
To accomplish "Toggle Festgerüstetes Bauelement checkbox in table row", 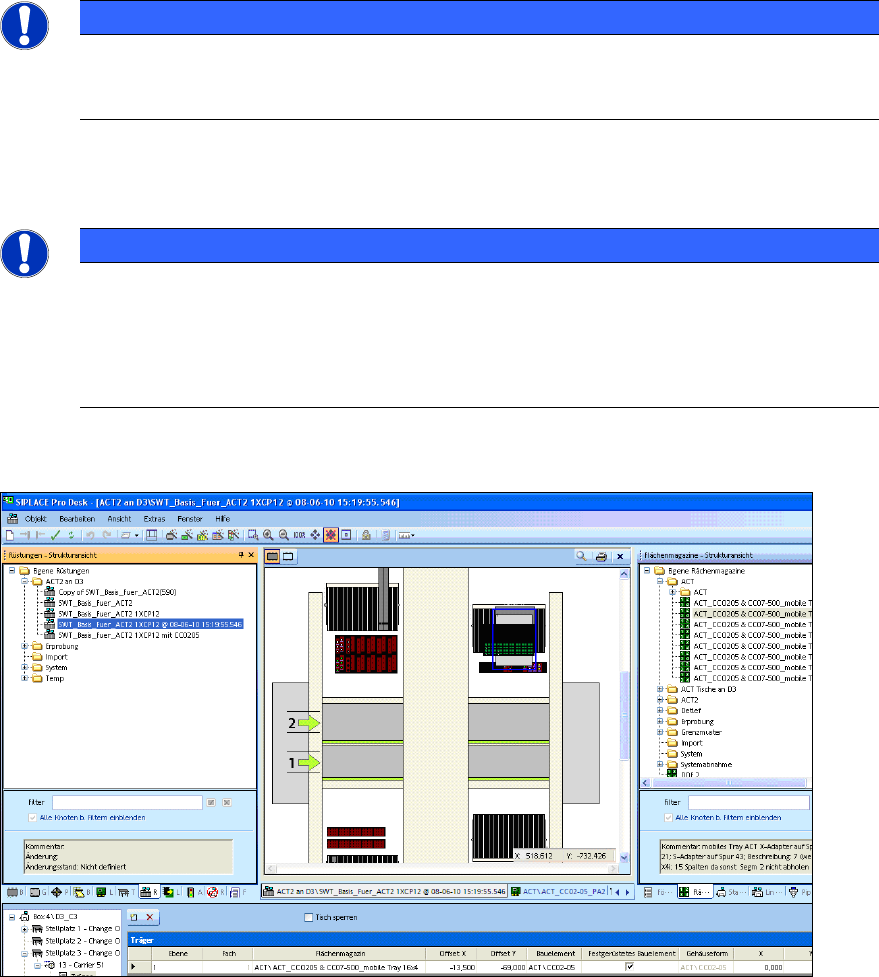I will pyautogui.click(x=630, y=966).
